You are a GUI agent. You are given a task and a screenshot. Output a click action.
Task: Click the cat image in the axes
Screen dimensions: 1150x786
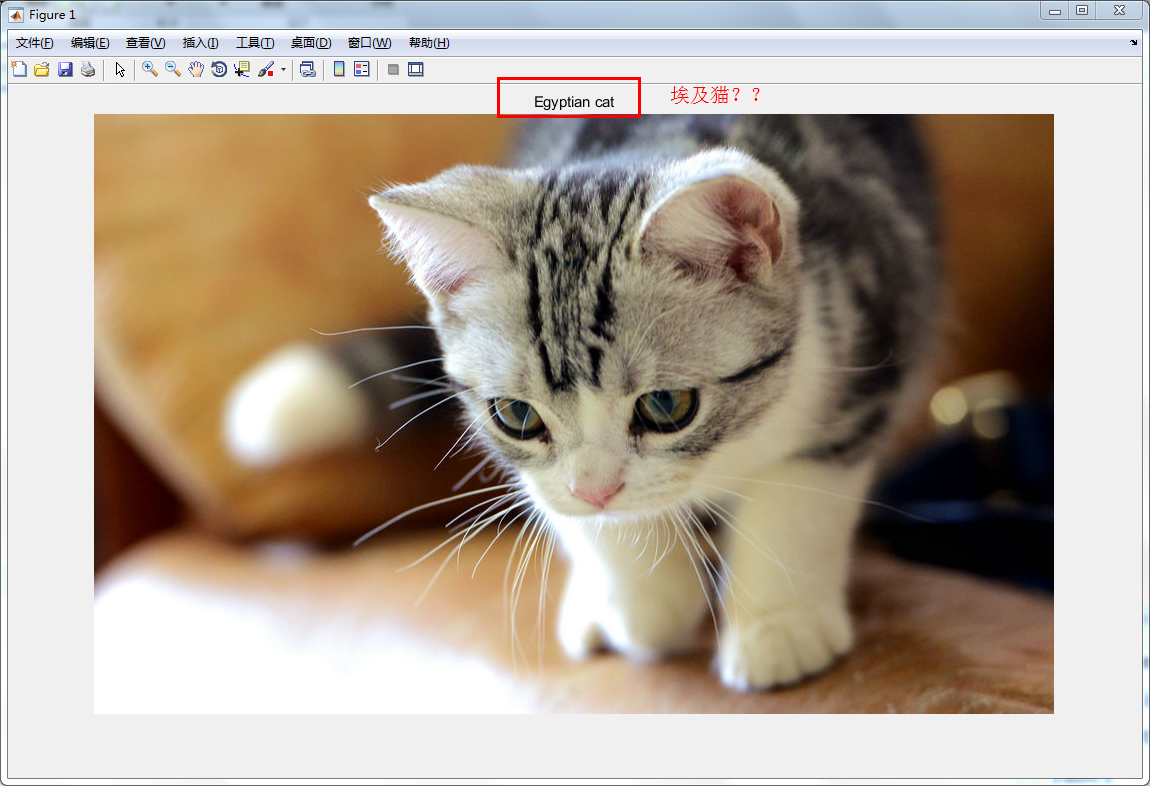pyautogui.click(x=574, y=414)
